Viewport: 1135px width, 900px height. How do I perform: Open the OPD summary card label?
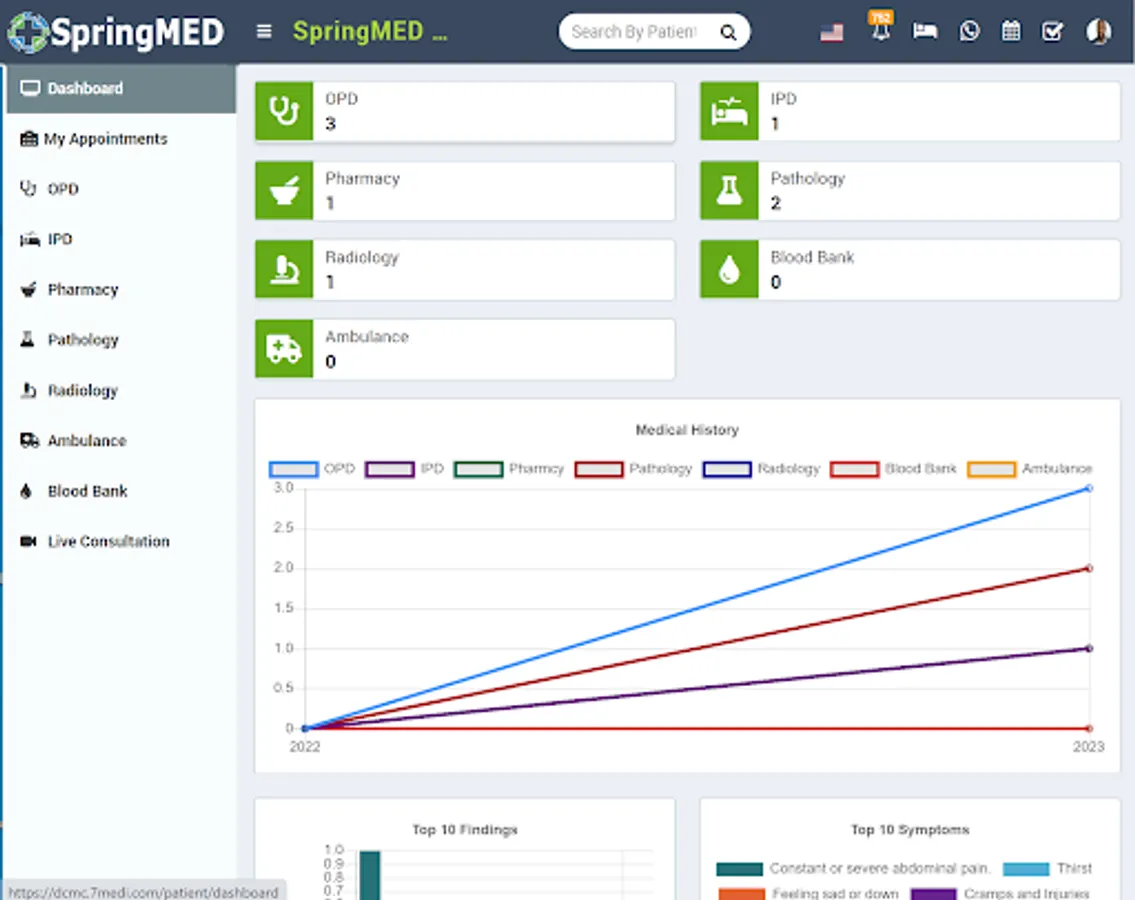click(342, 99)
